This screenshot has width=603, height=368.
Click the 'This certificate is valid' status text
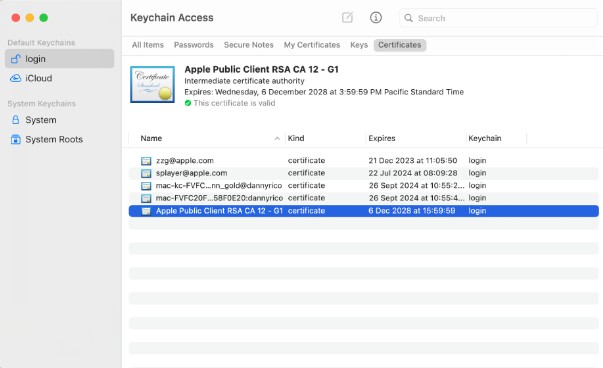pyautogui.click(x=234, y=103)
